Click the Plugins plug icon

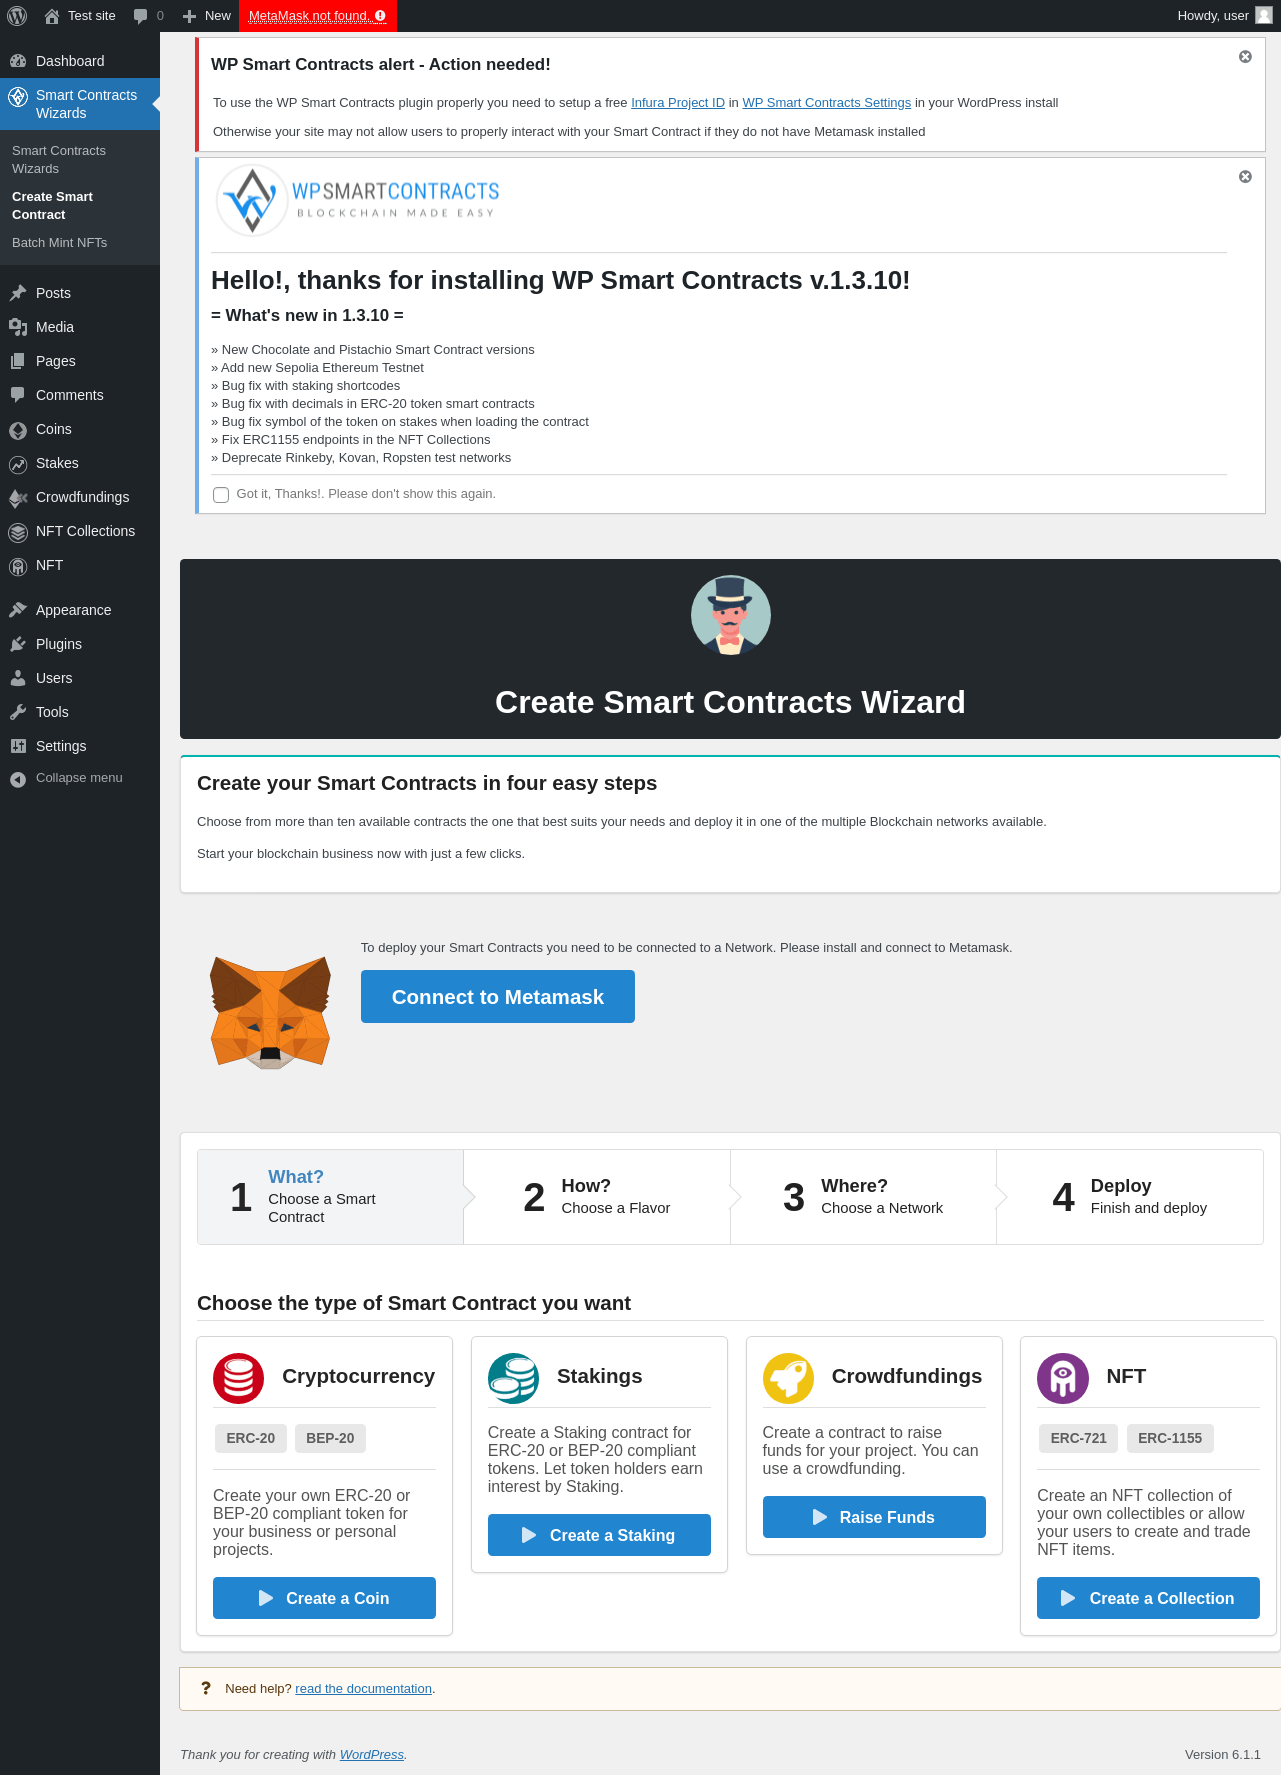[18, 644]
